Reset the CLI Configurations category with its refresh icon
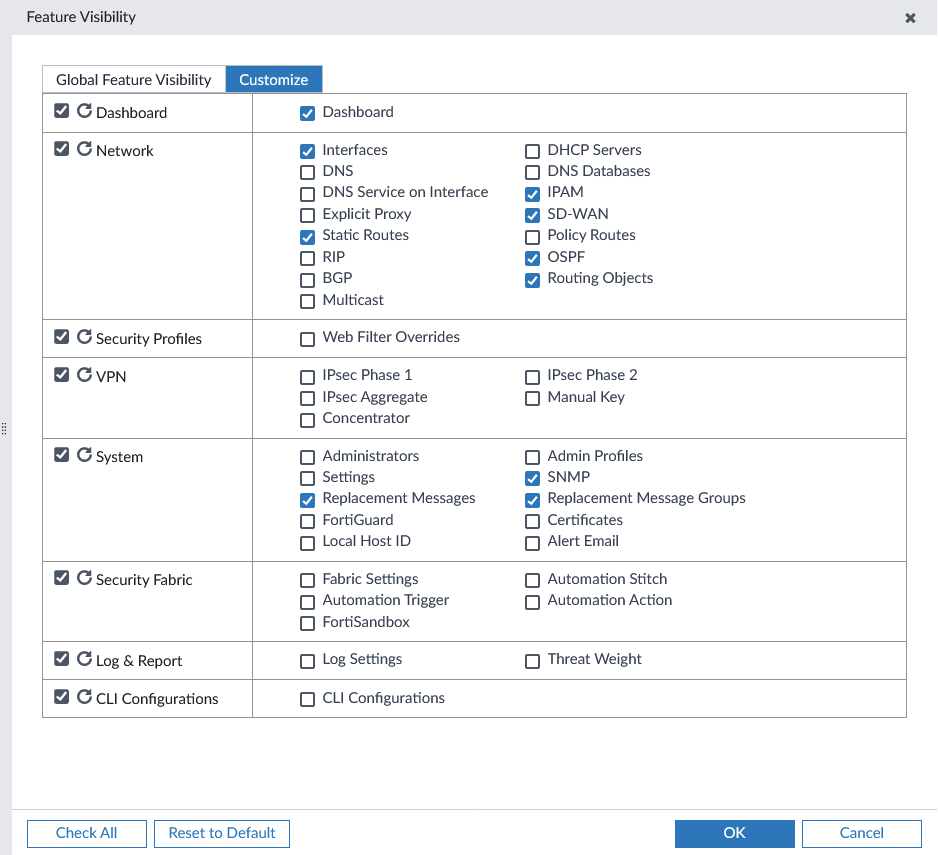This screenshot has width=938, height=855. (x=84, y=697)
